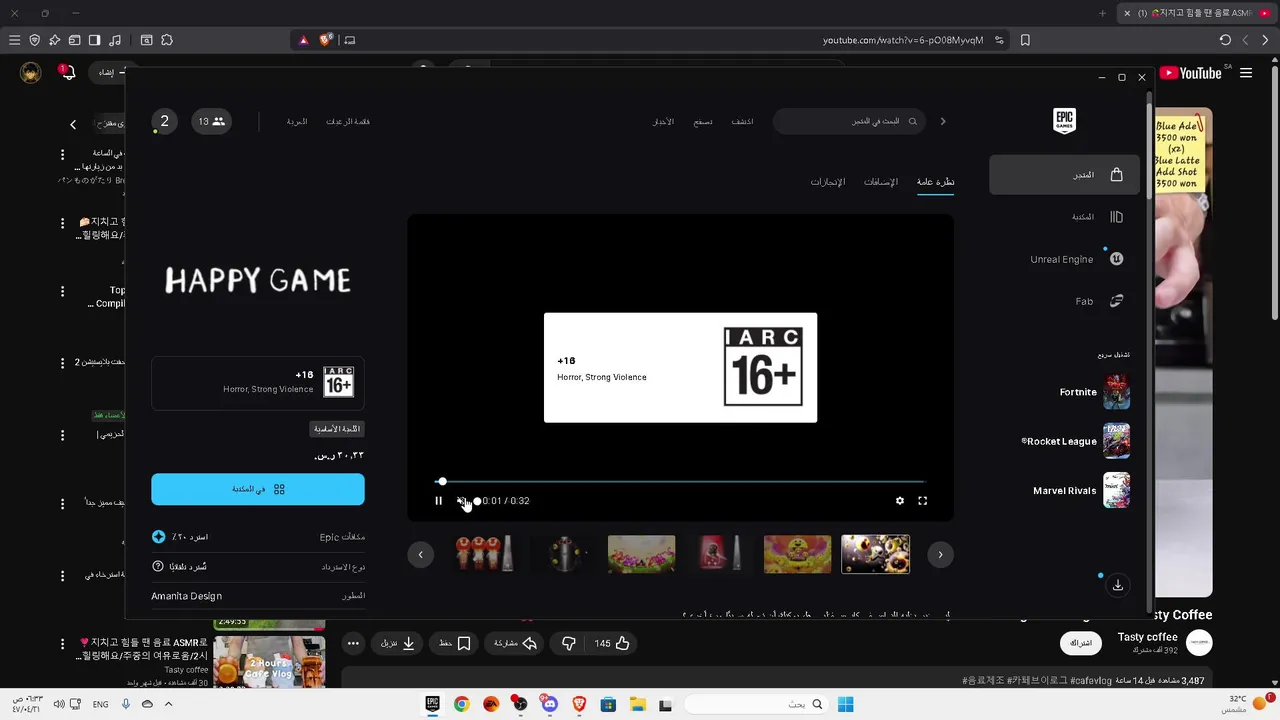Open Epic Games Launcher in taskbar
This screenshot has width=1280, height=720.
432,704
